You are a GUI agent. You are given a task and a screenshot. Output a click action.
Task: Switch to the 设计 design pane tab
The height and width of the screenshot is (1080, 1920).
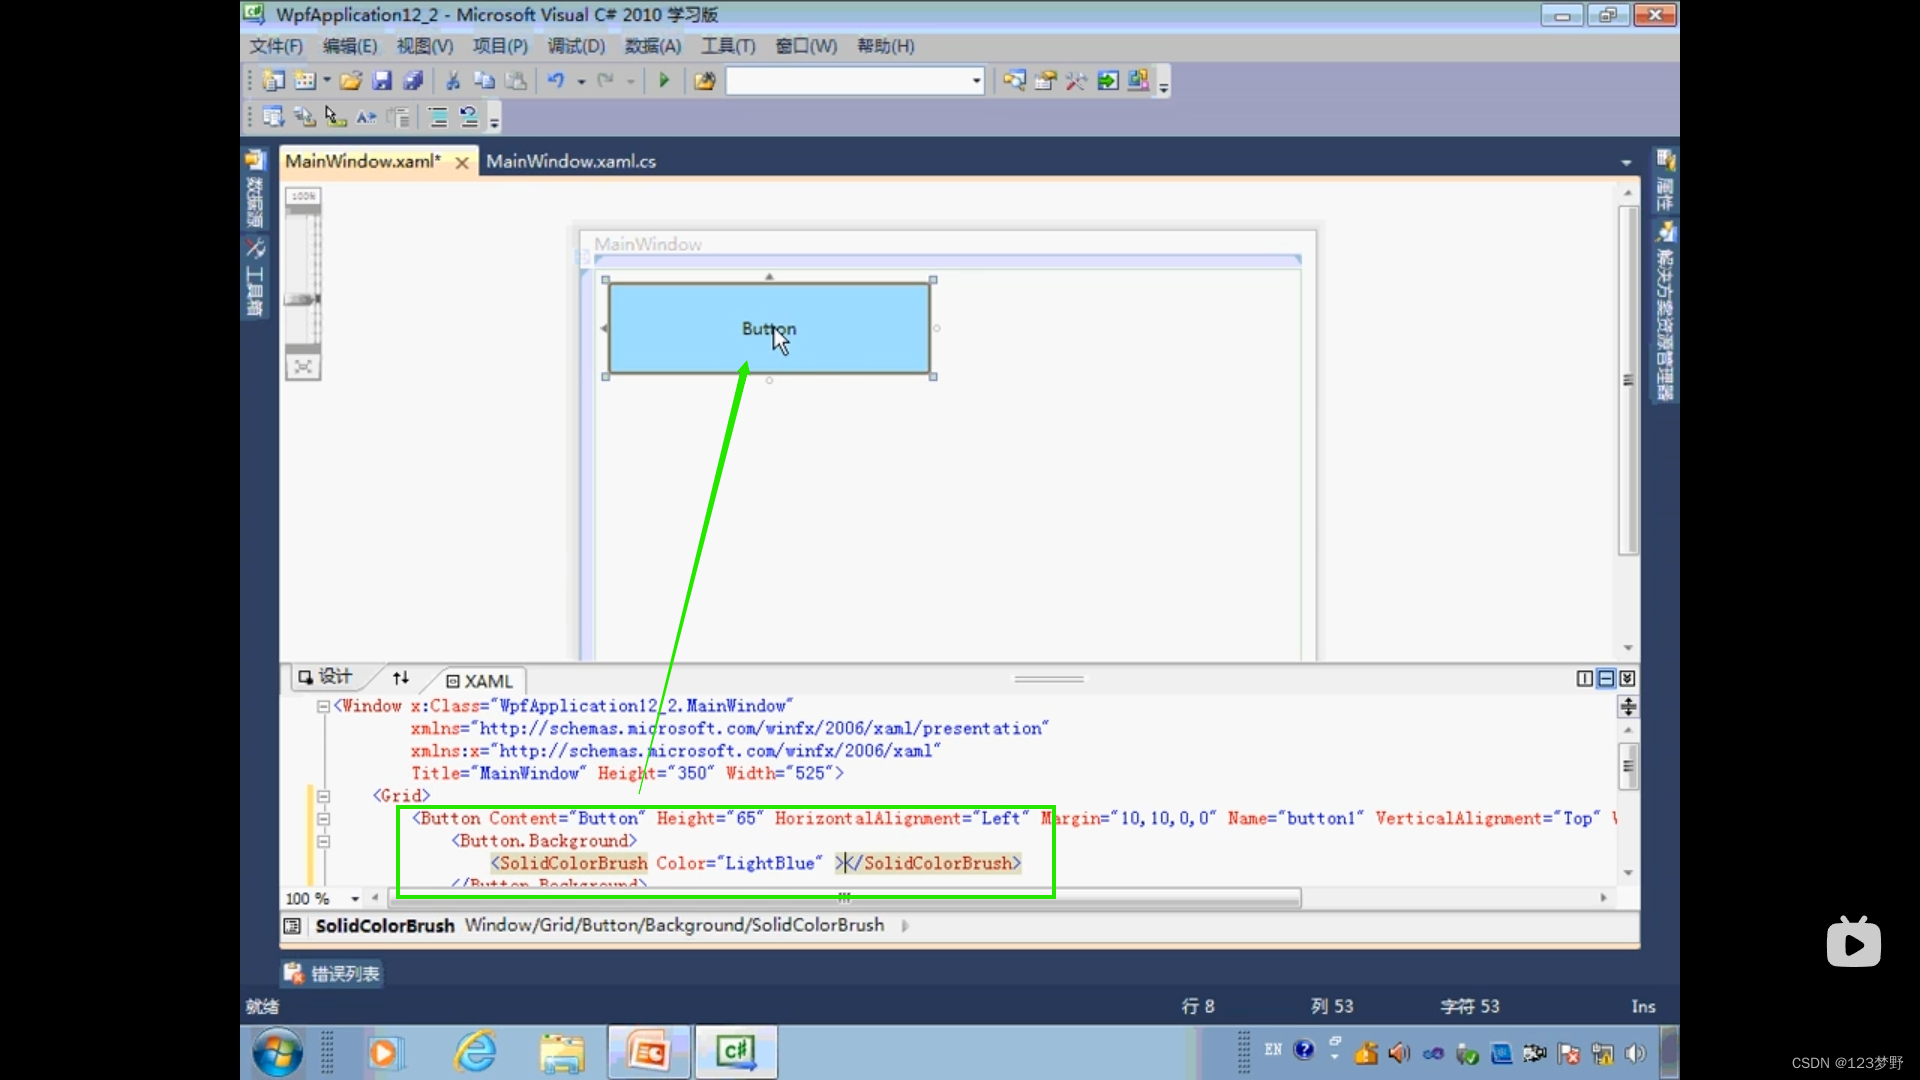click(326, 677)
